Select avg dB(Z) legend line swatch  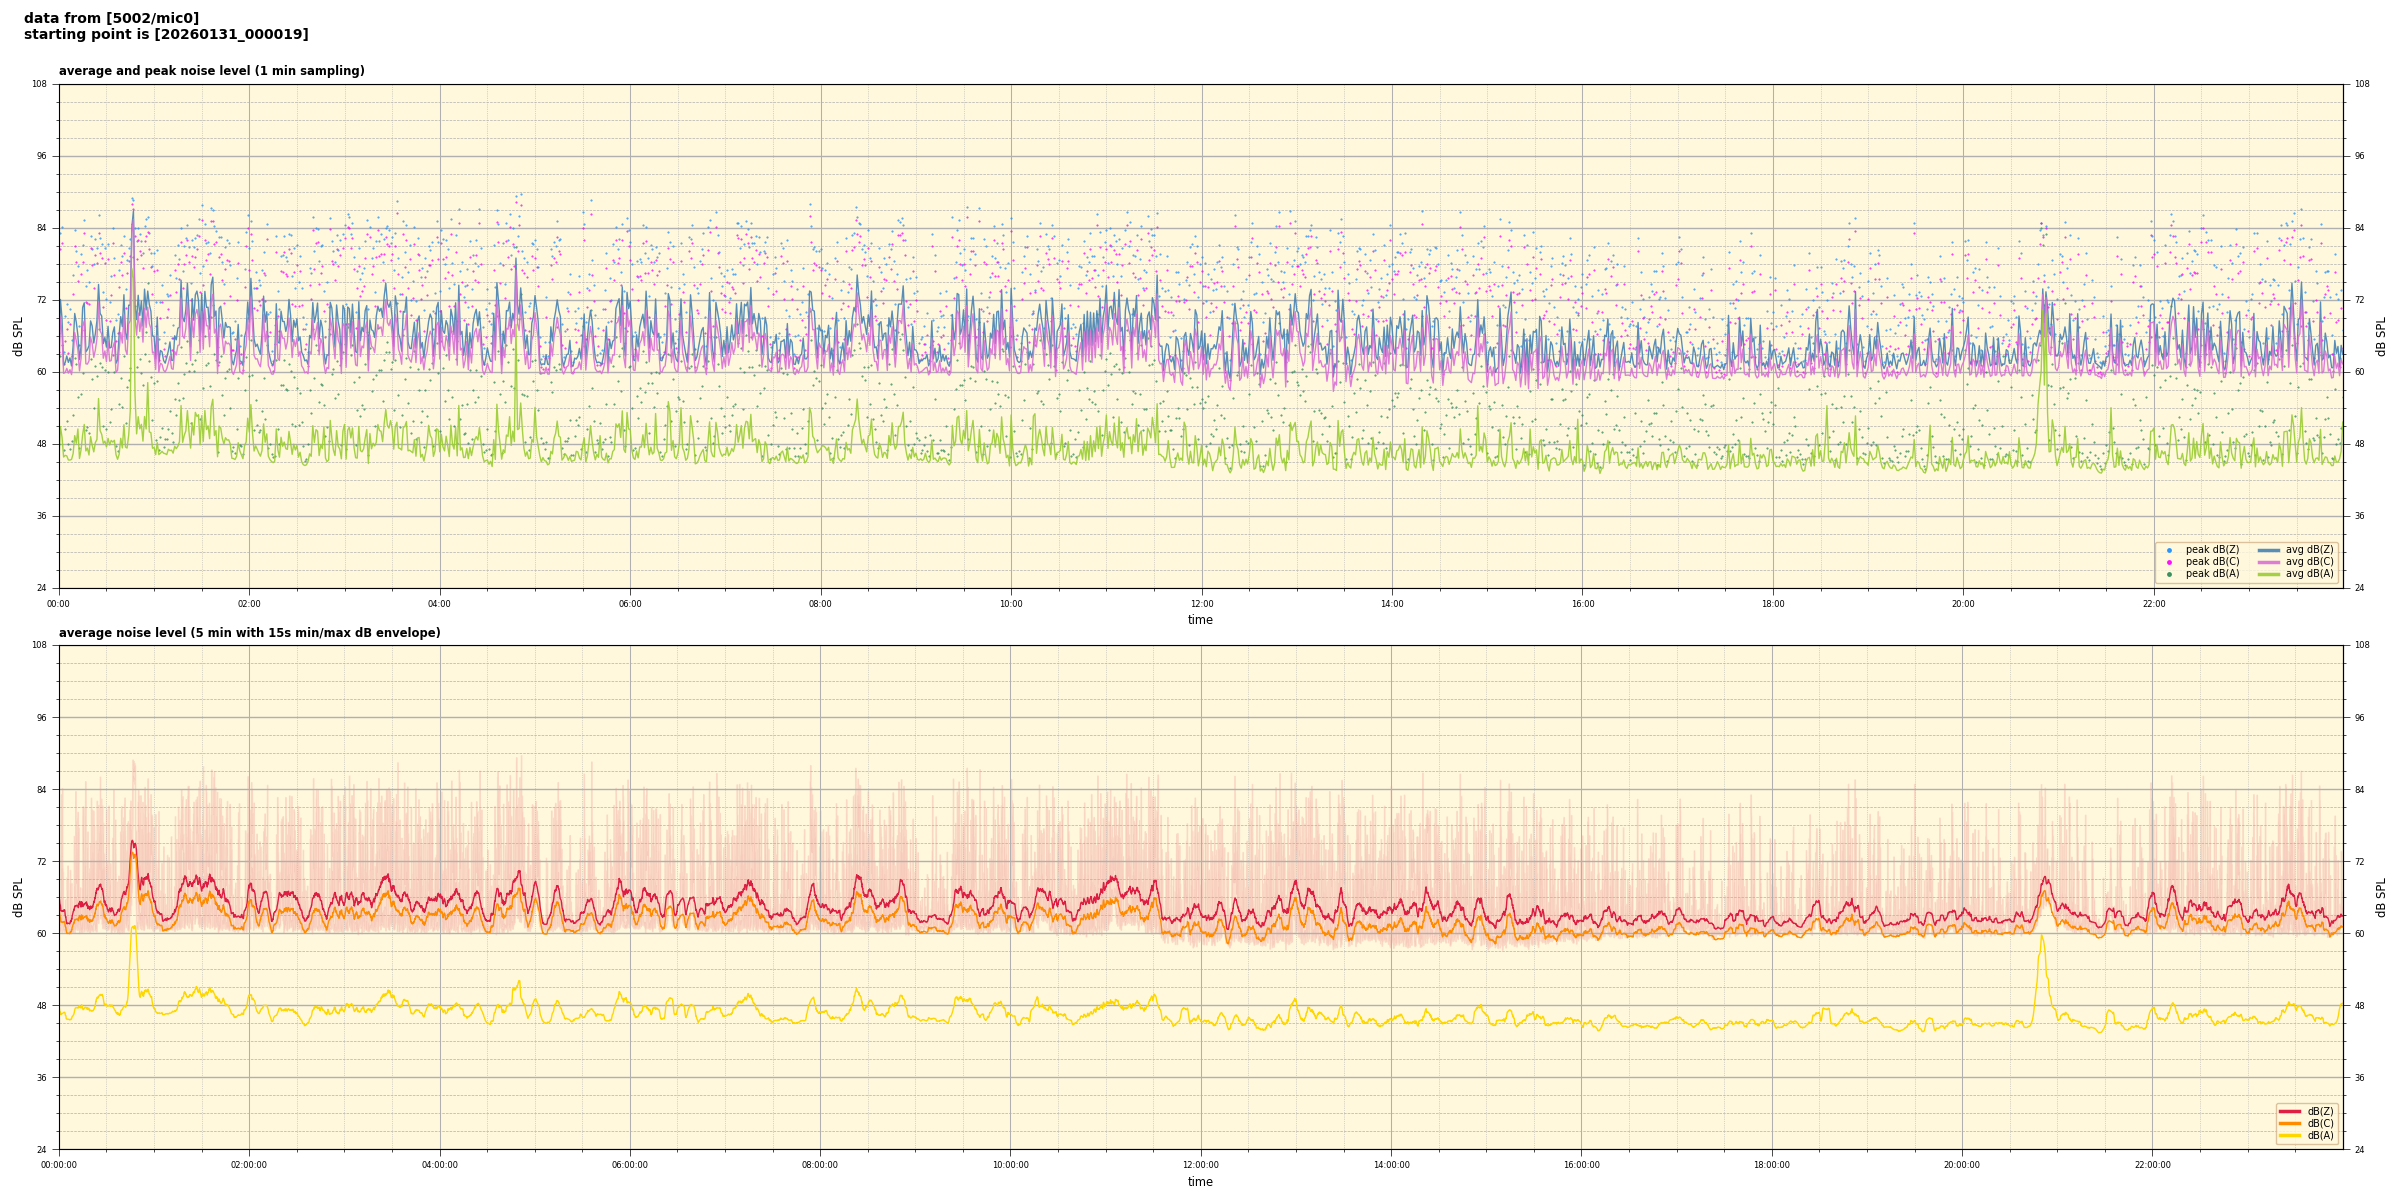click(2268, 550)
